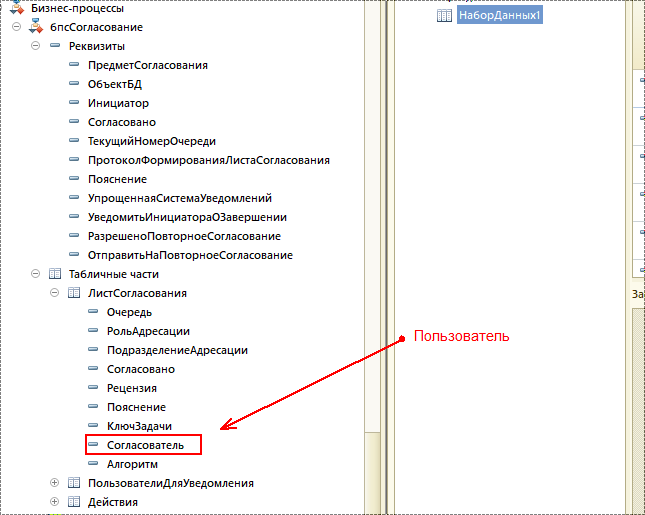
Task: Collapse the бпсСогласование business process node
Action: (x=16, y=27)
